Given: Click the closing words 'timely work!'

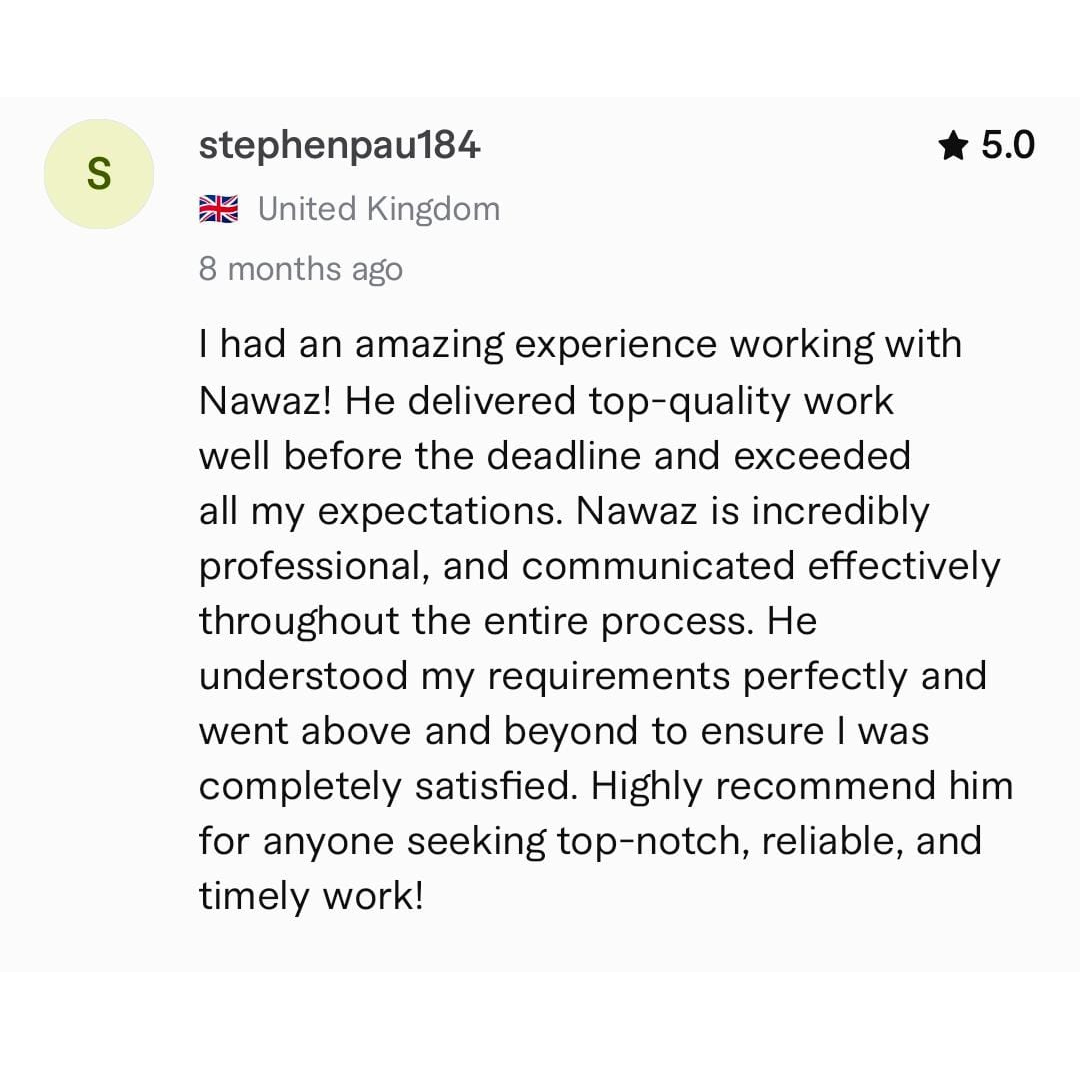Looking at the screenshot, I should 311,897.
